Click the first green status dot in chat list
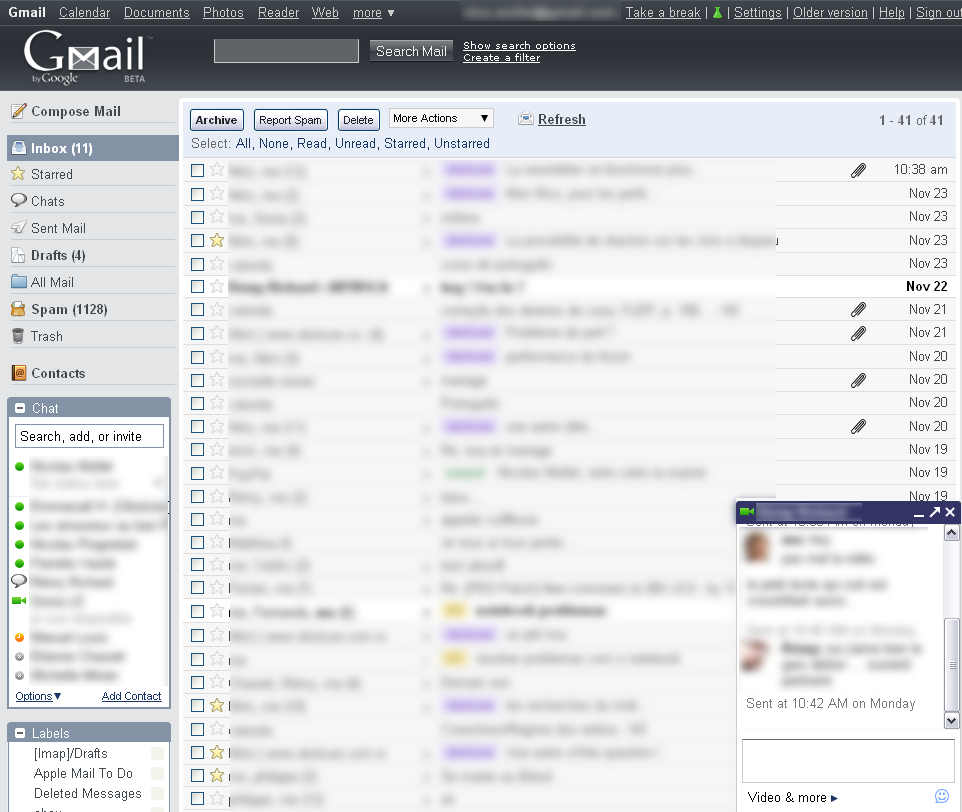This screenshot has height=812, width=962. (x=20, y=467)
